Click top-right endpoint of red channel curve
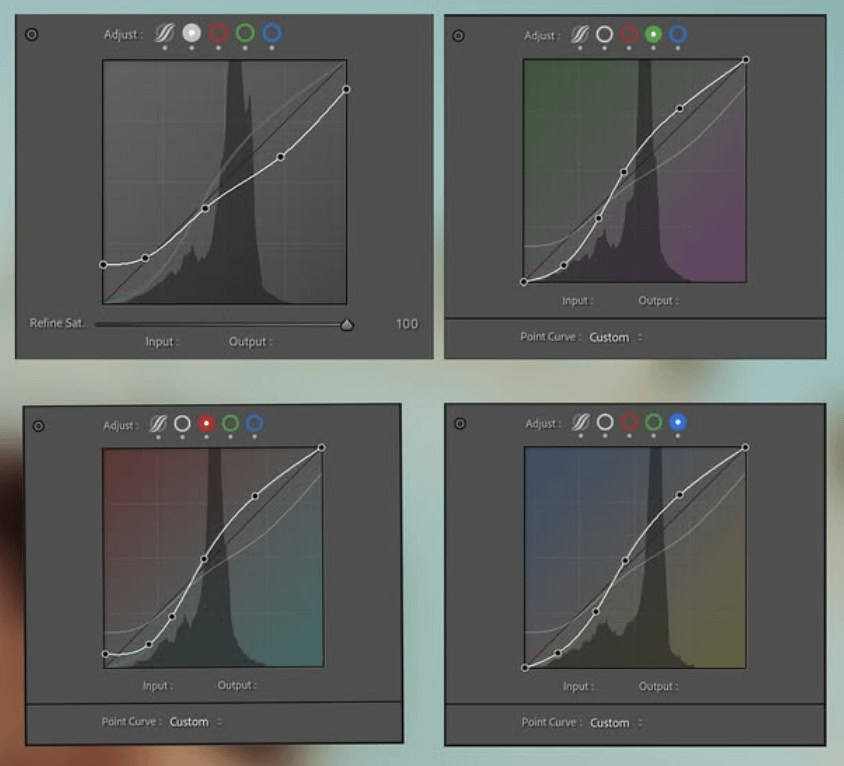 [321, 448]
